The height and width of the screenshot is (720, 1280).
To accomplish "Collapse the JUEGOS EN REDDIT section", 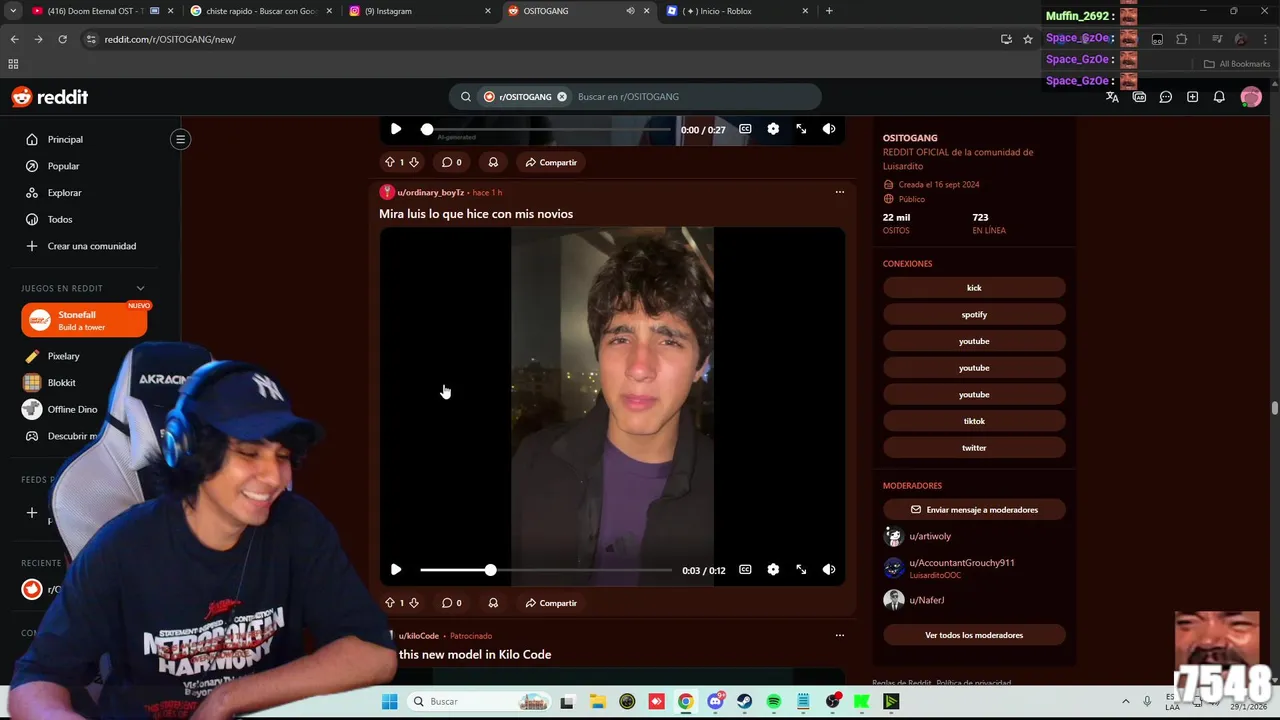I will [x=140, y=288].
